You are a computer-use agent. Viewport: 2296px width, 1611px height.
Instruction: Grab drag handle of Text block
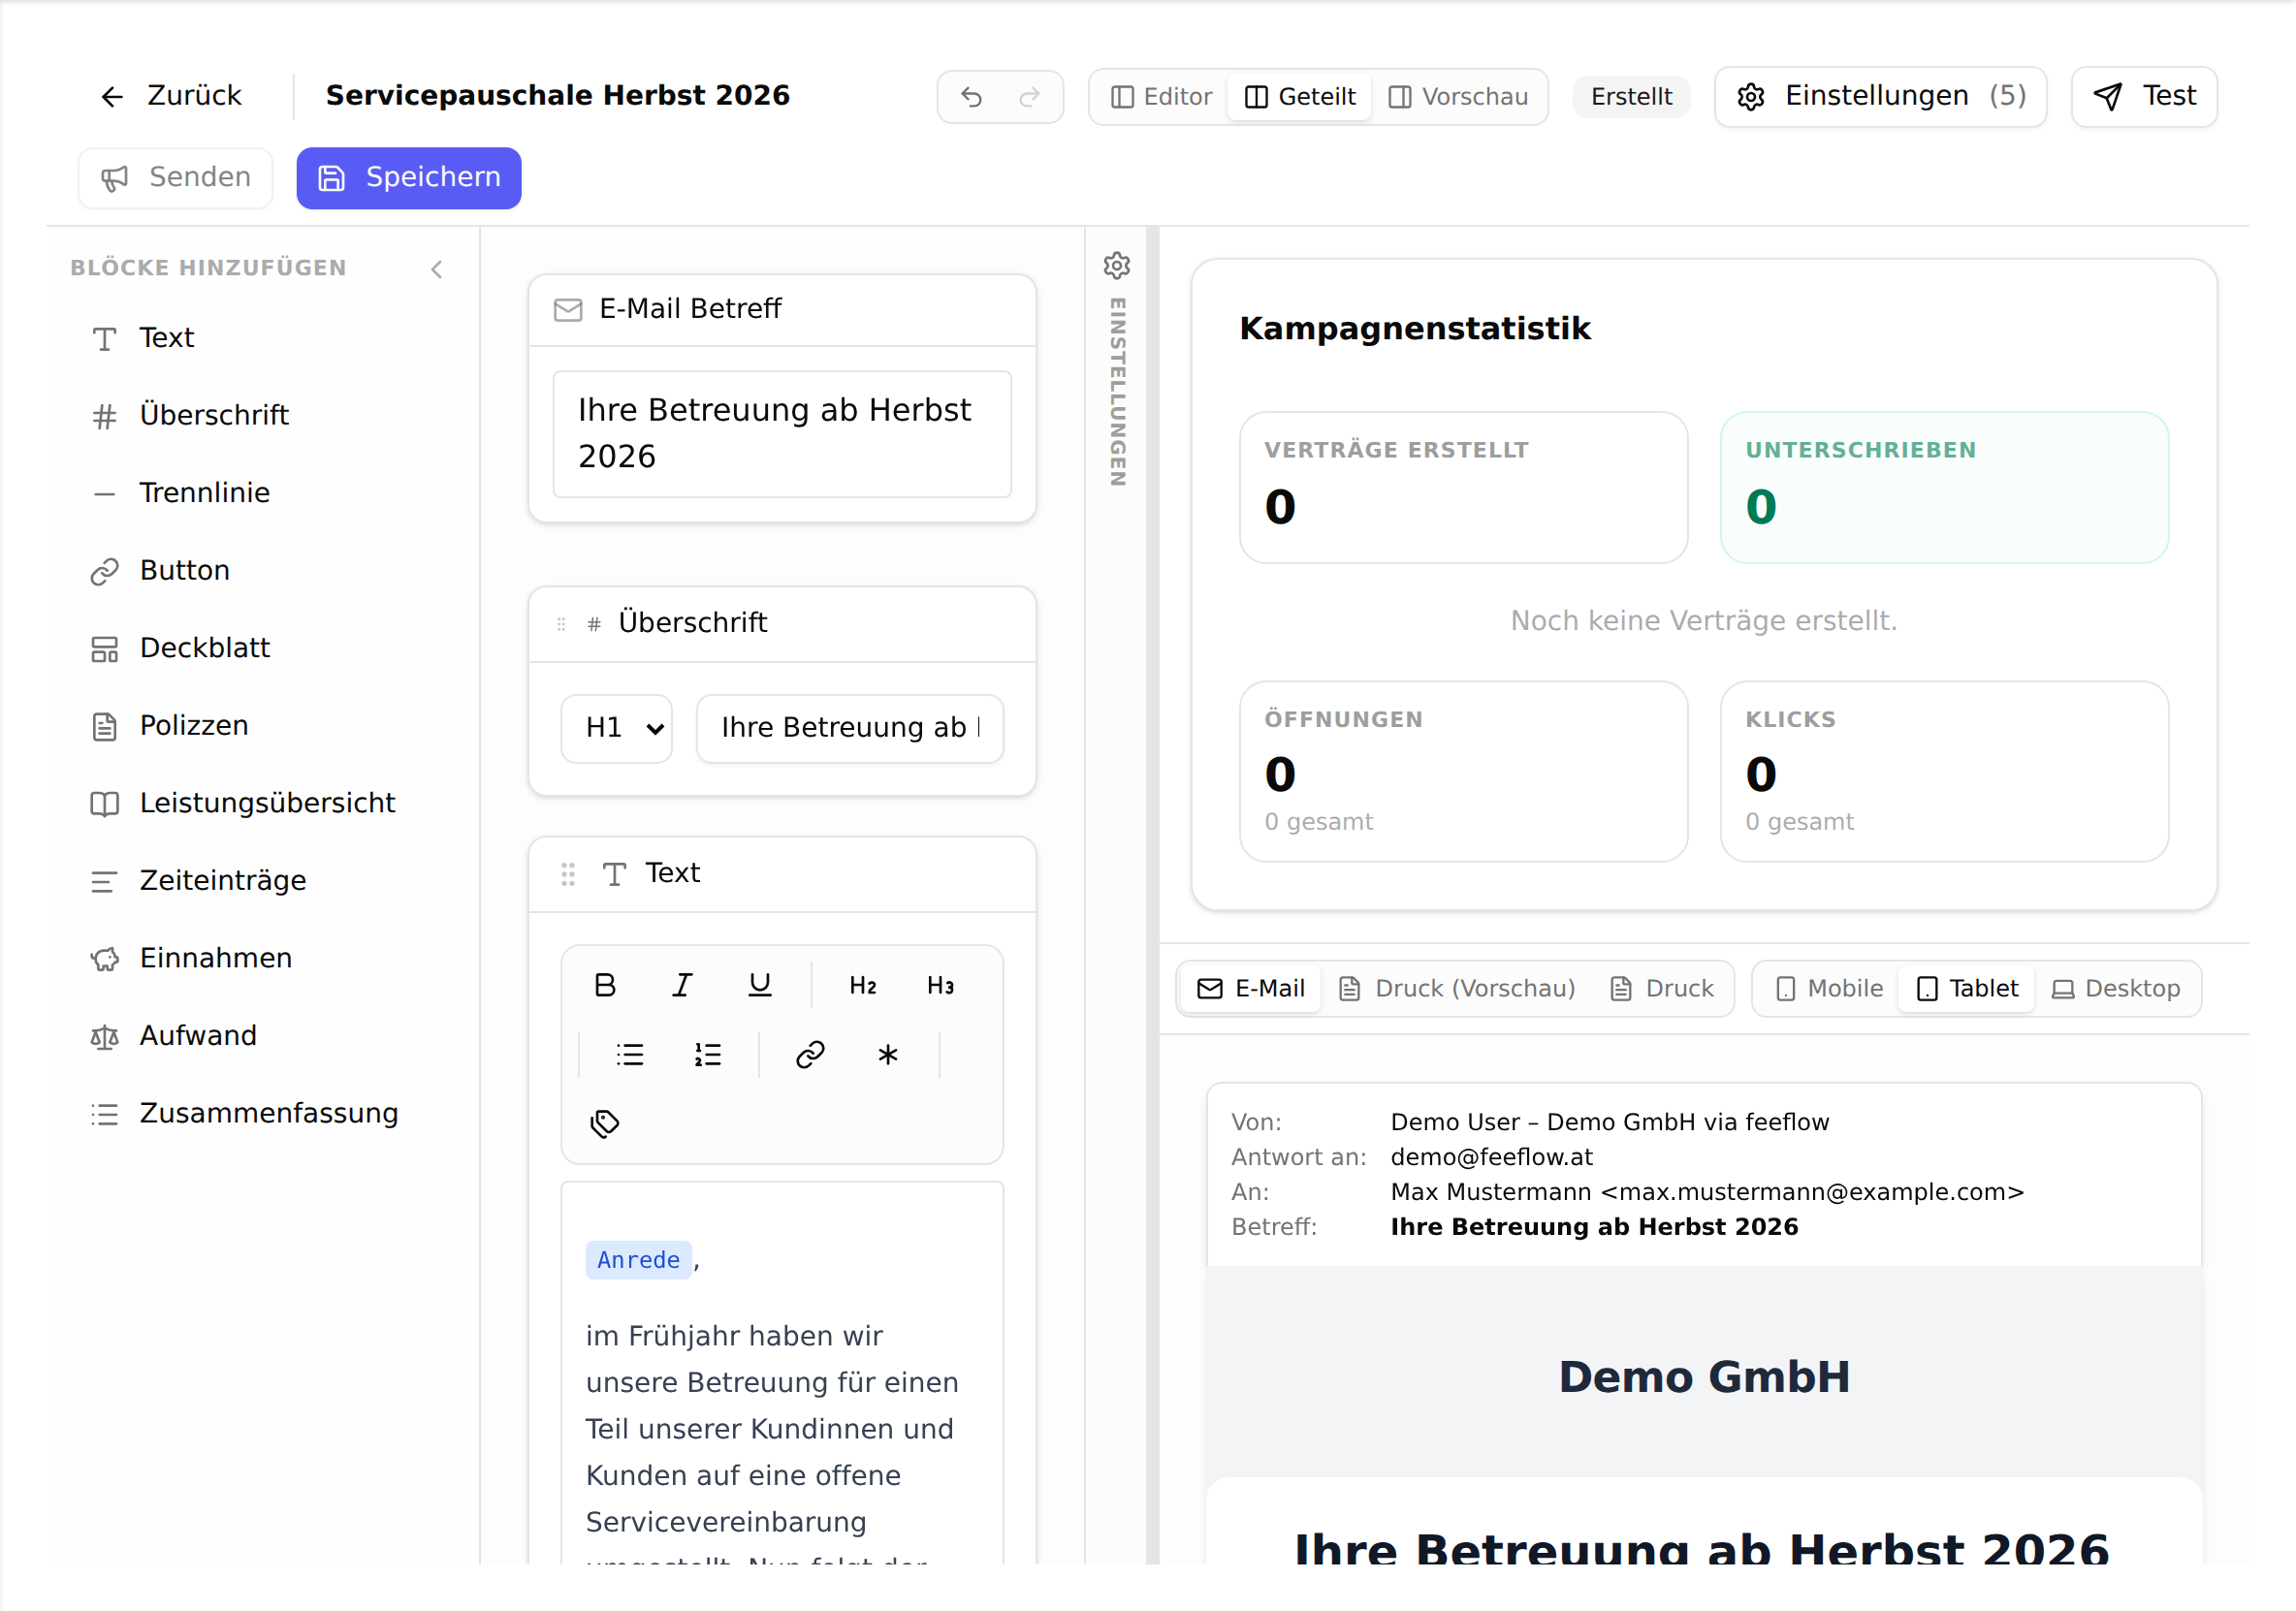(x=568, y=874)
